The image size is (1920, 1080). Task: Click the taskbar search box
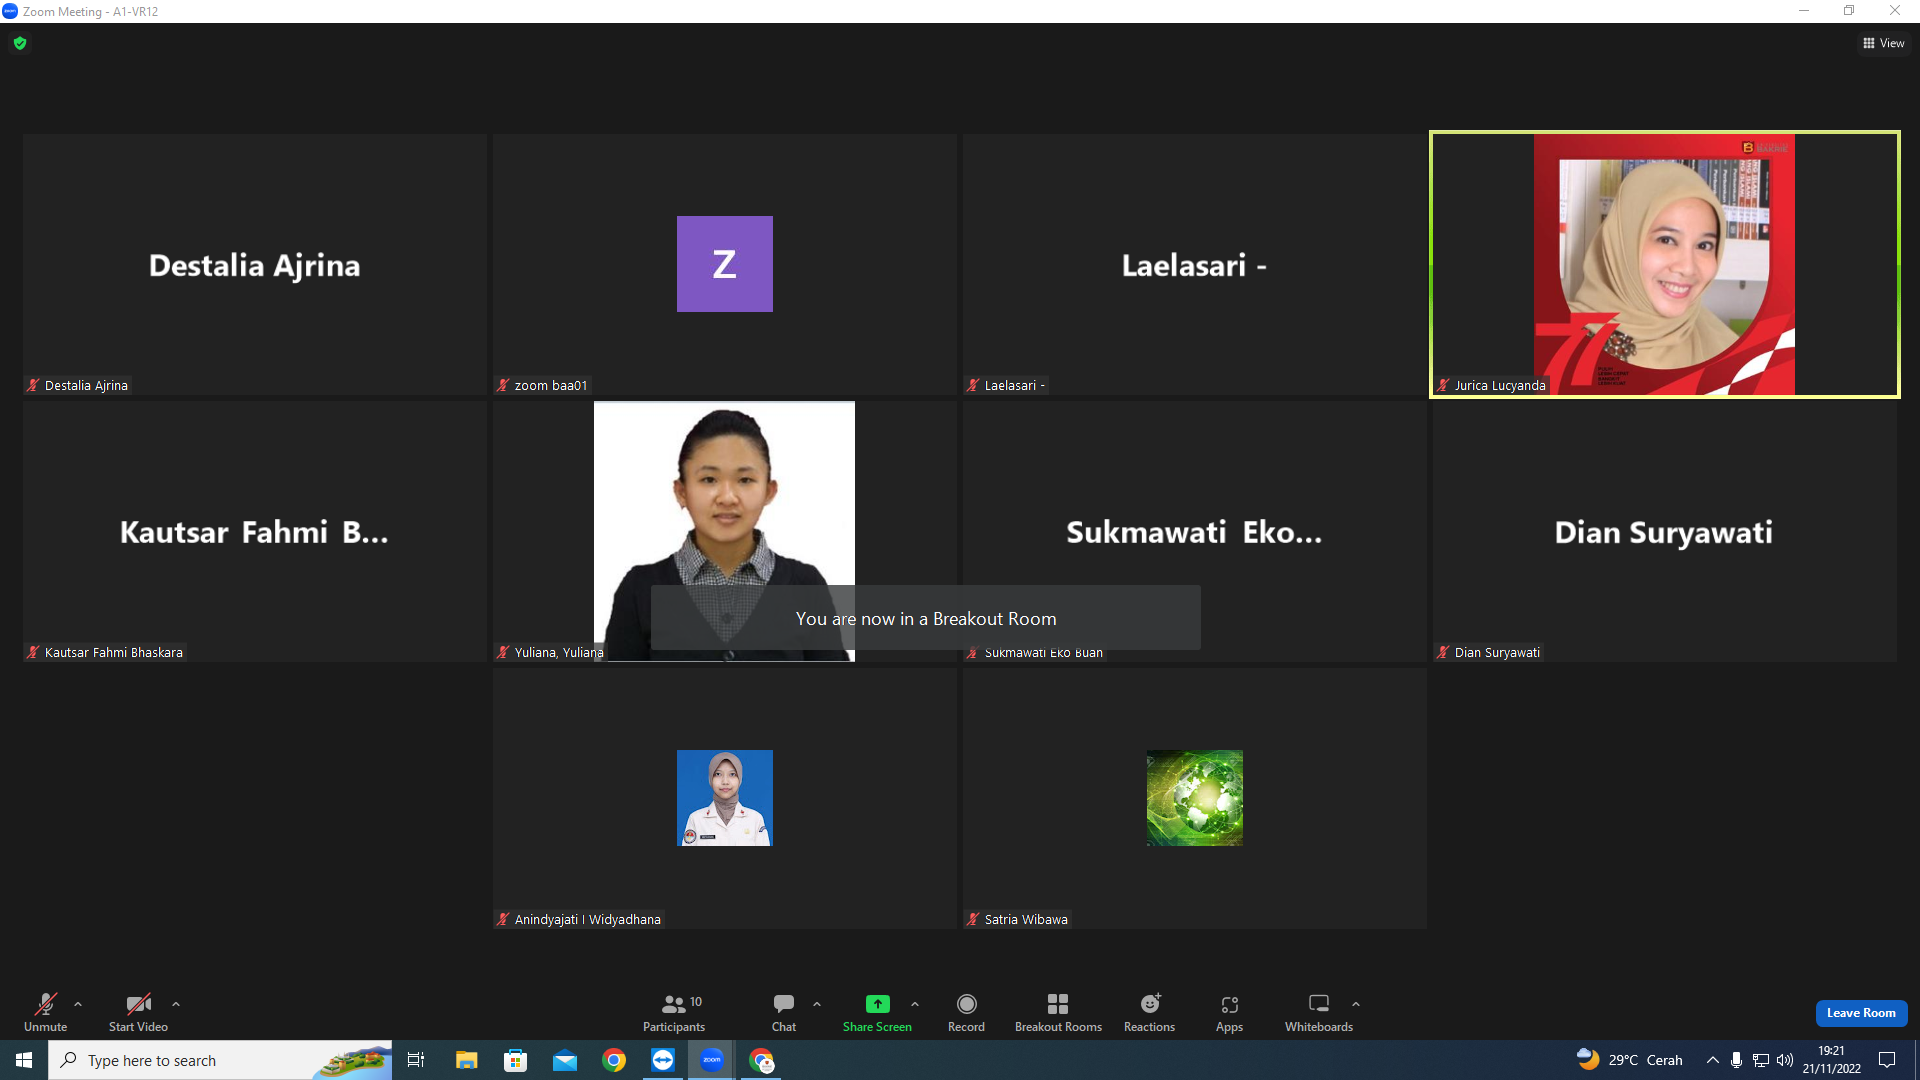point(220,1060)
